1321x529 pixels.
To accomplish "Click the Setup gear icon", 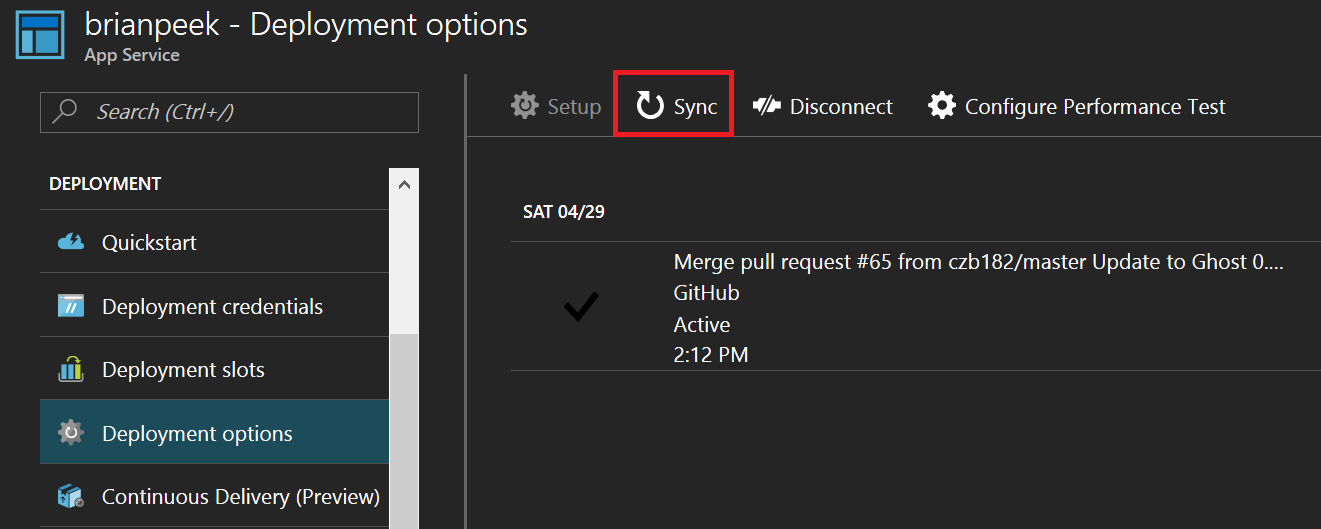I will click(x=525, y=106).
